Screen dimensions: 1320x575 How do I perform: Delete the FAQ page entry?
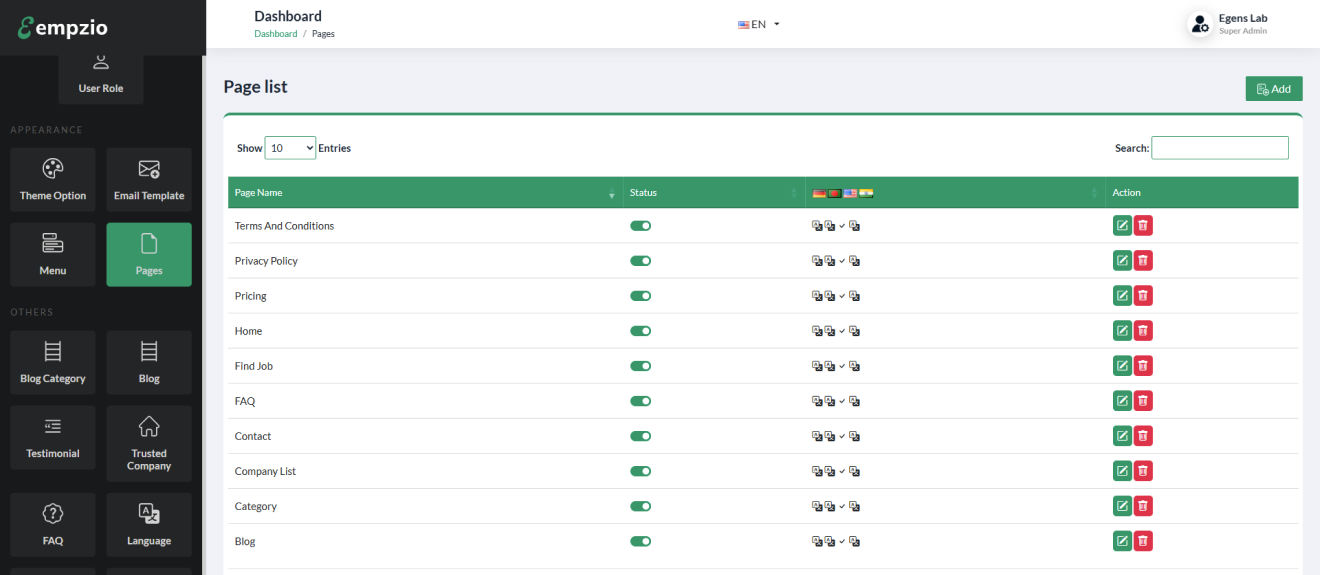click(x=1143, y=401)
